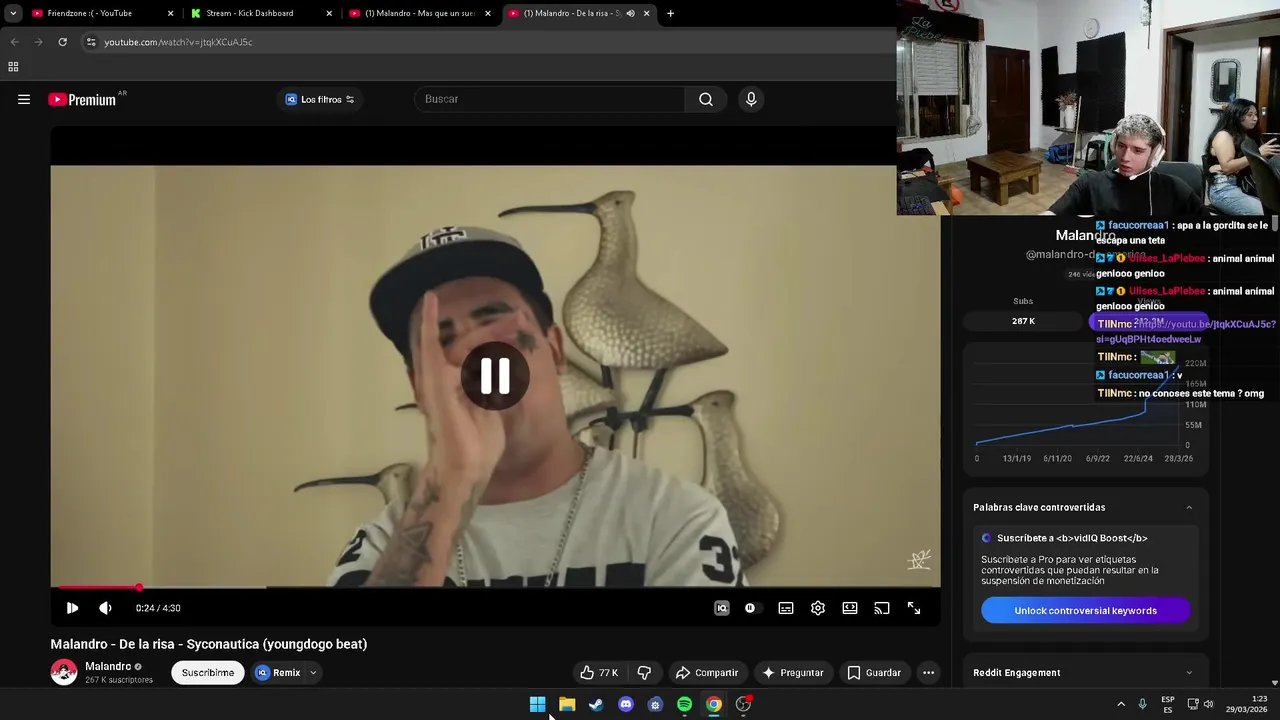Image resolution: width=1280 pixels, height=720 pixels.
Task: Expand the Reddit Engagement section
Action: tap(1189, 673)
